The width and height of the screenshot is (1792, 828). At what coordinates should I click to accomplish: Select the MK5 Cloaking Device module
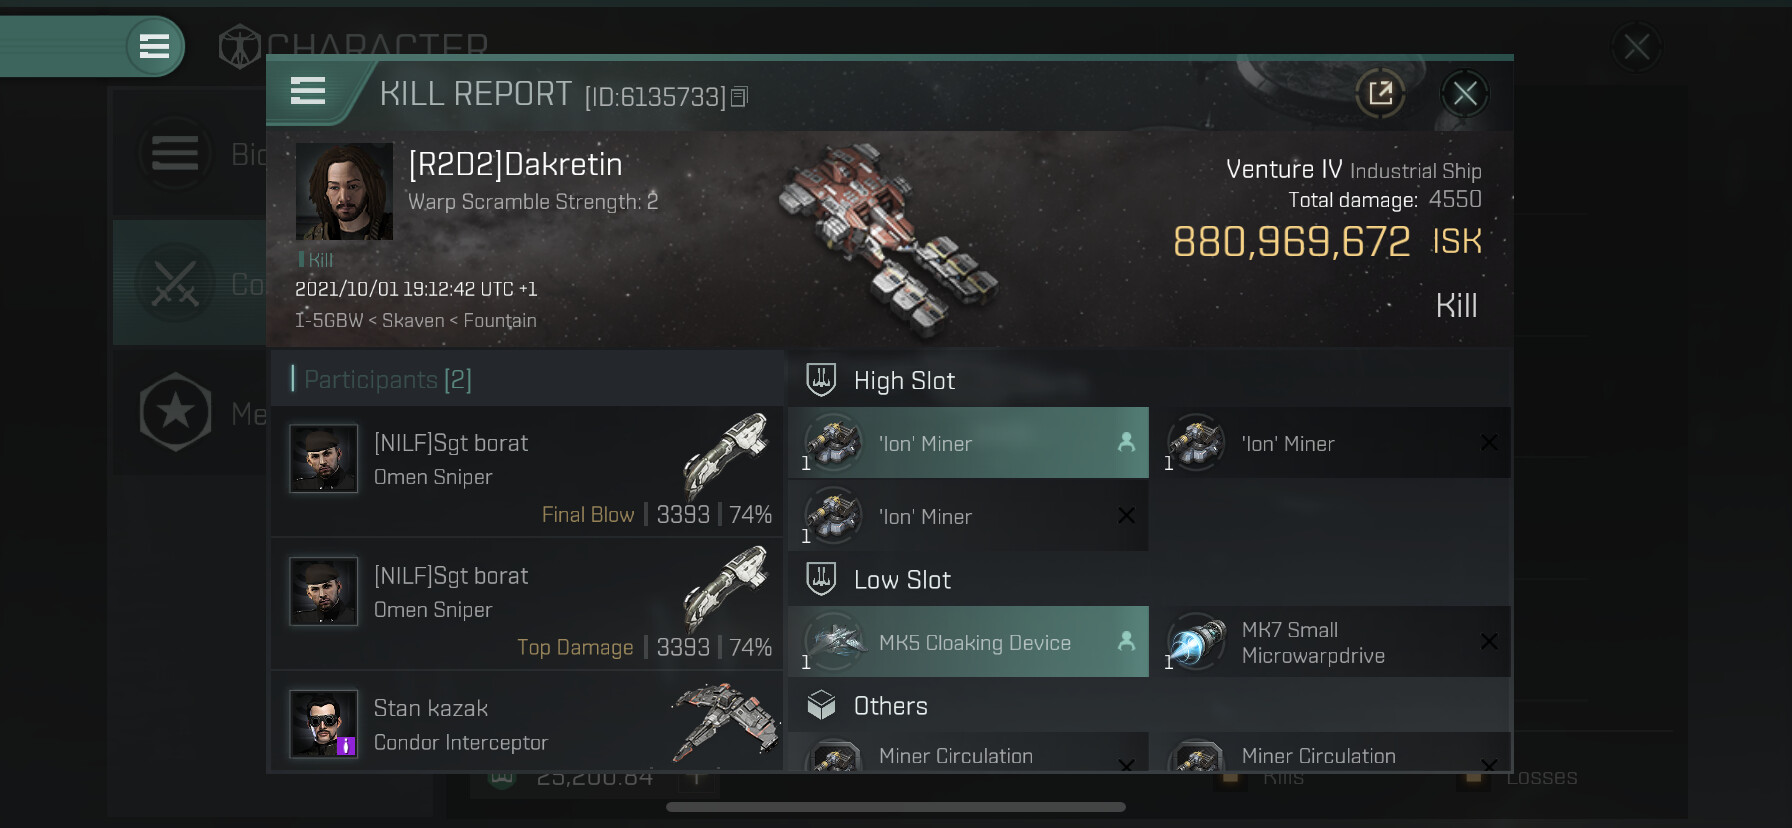[968, 641]
